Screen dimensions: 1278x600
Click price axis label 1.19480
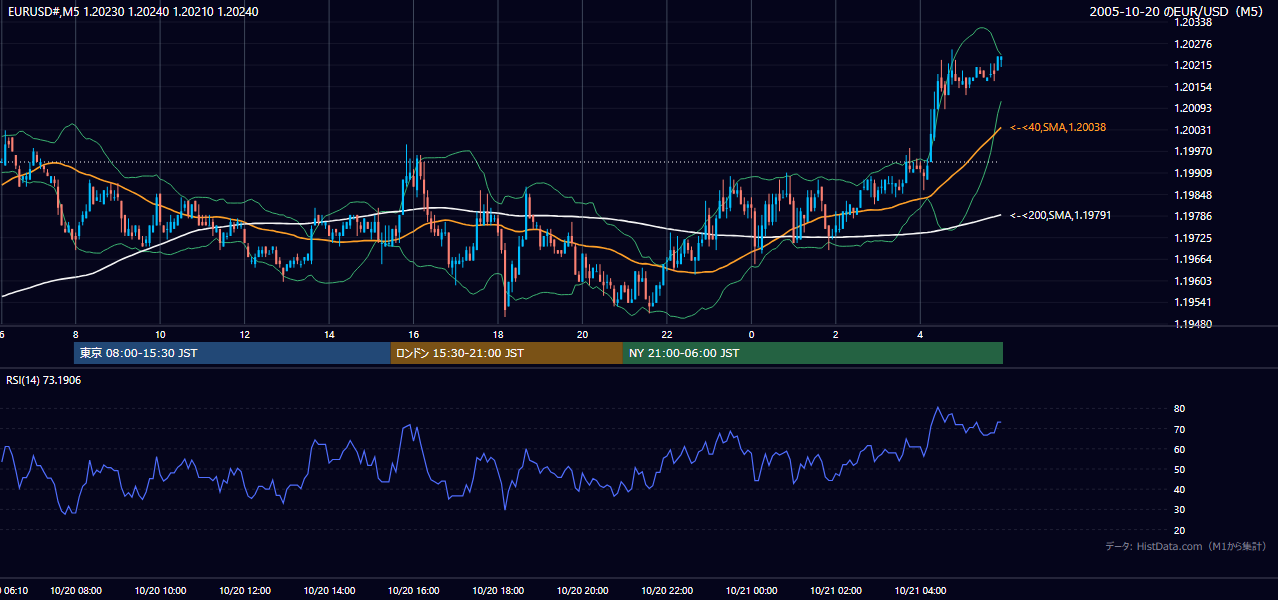point(1194,324)
